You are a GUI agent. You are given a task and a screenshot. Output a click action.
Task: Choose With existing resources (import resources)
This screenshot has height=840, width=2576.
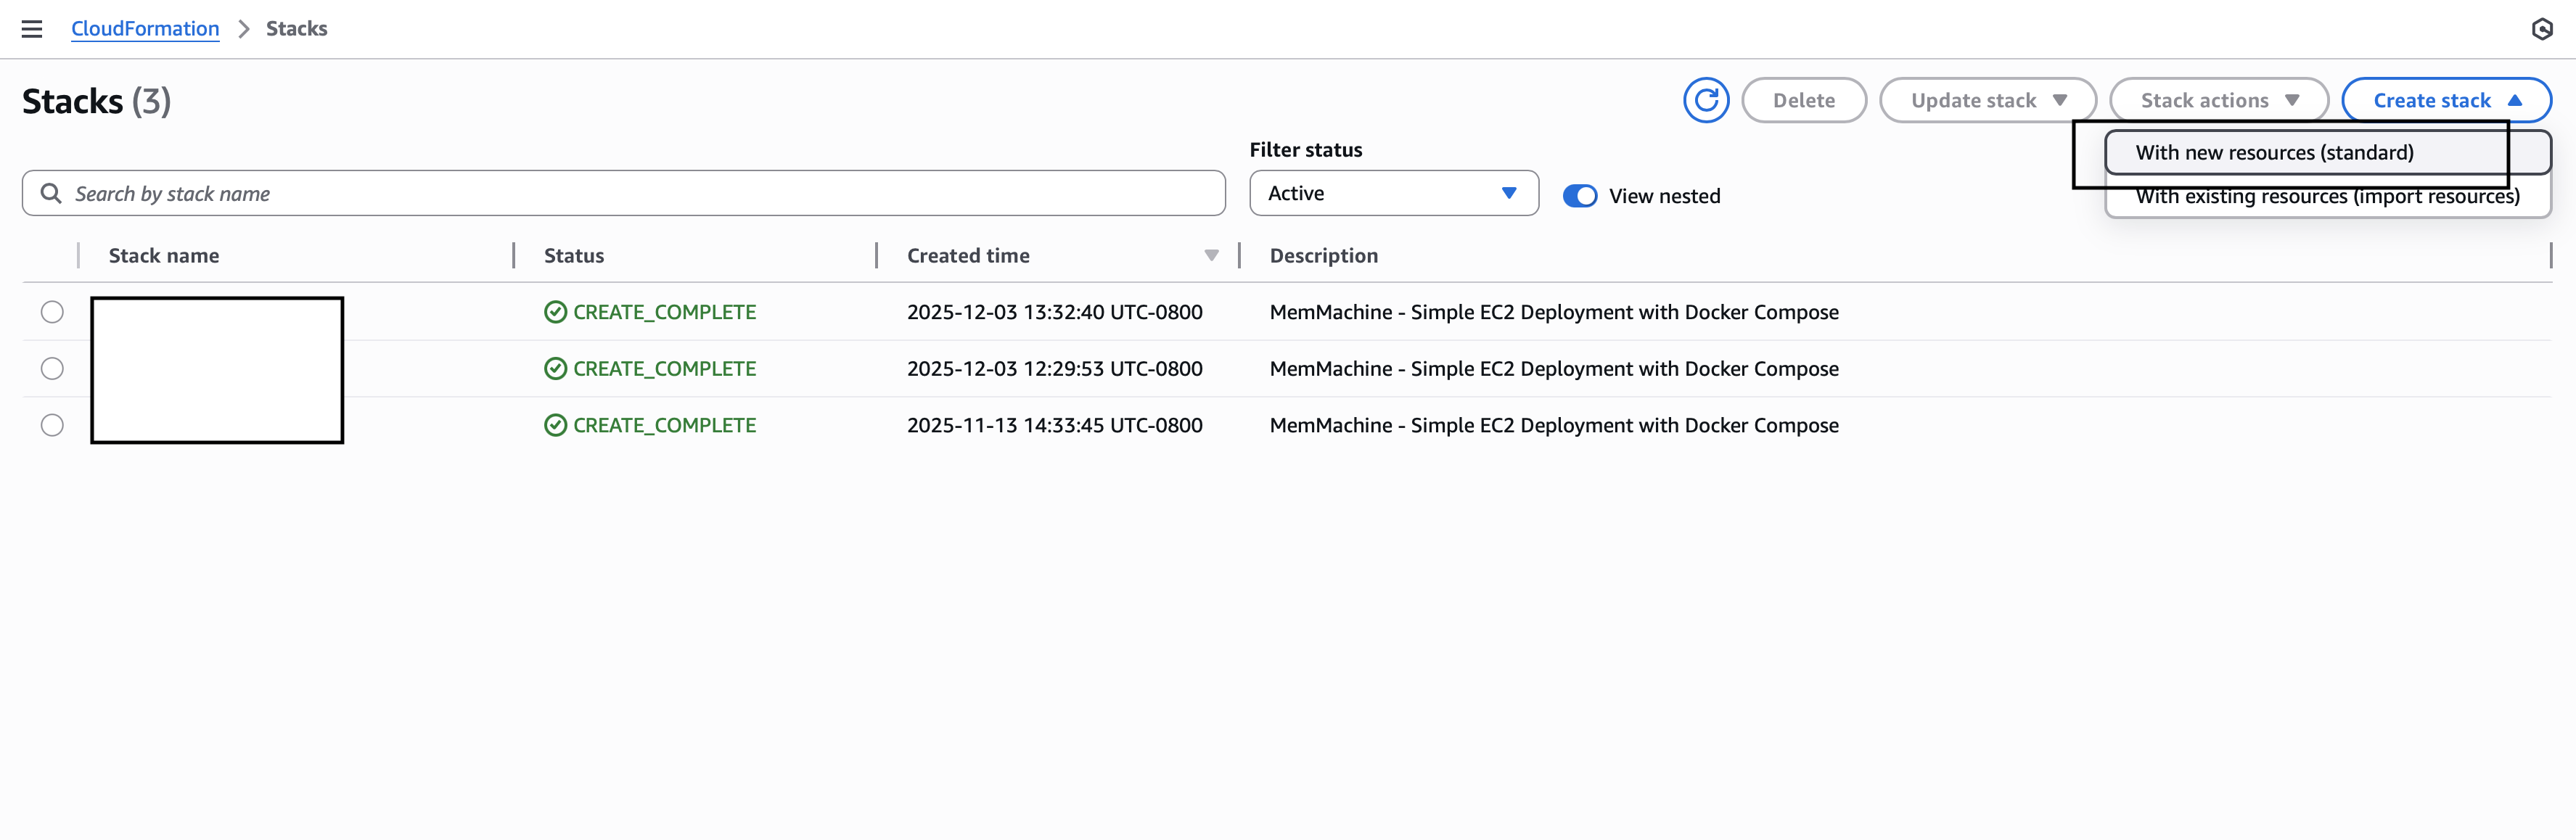2327,197
